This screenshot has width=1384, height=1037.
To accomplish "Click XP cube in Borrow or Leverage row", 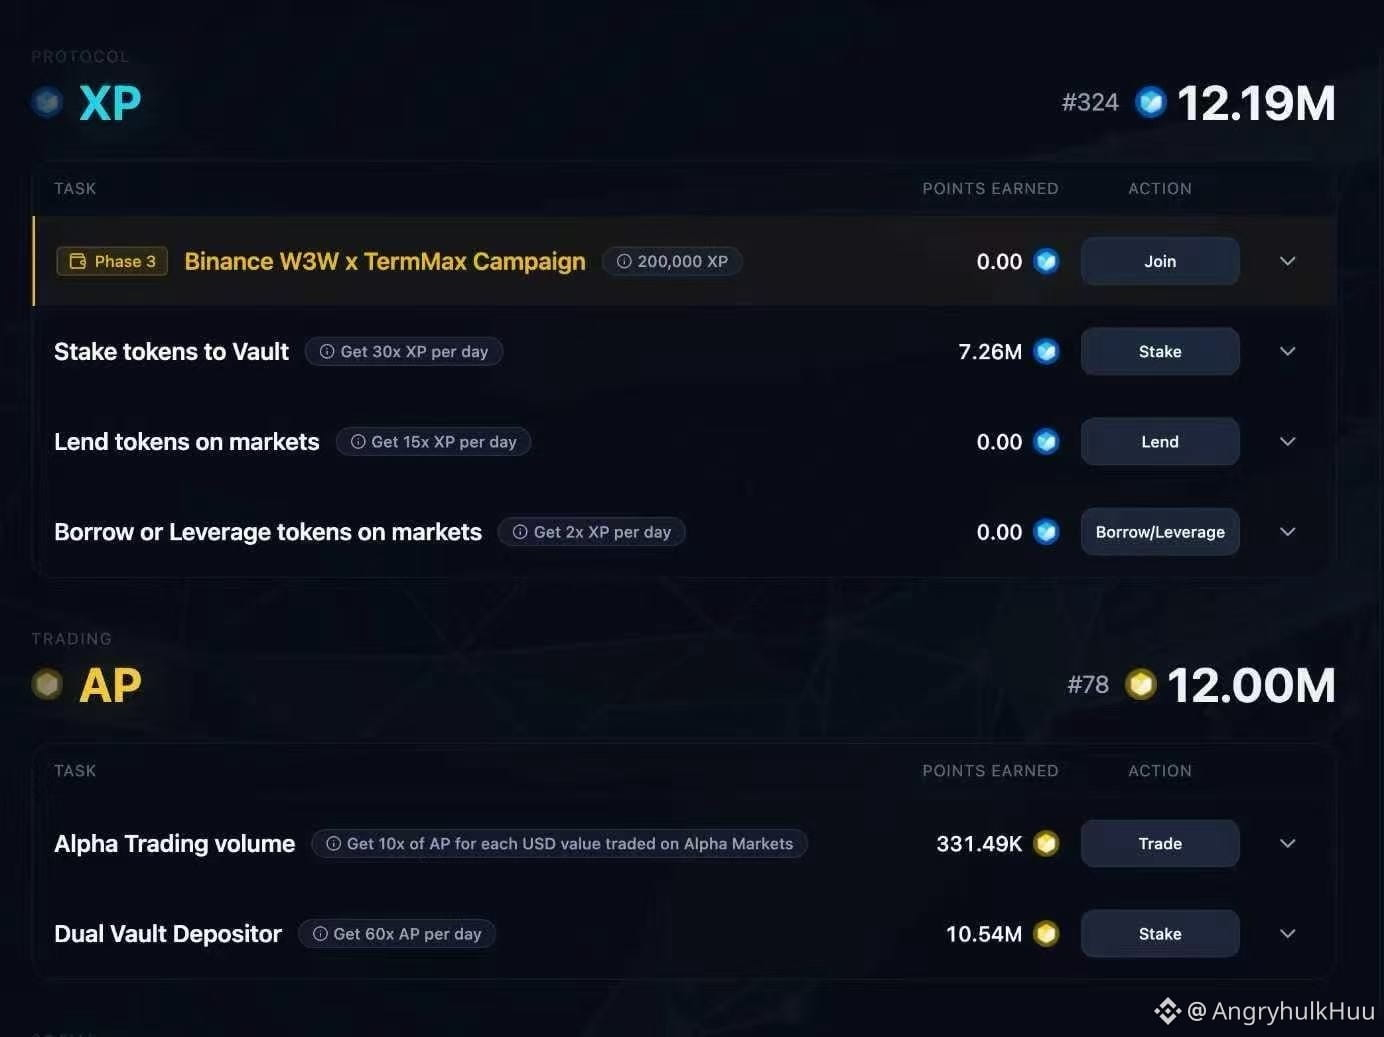I will click(1046, 531).
